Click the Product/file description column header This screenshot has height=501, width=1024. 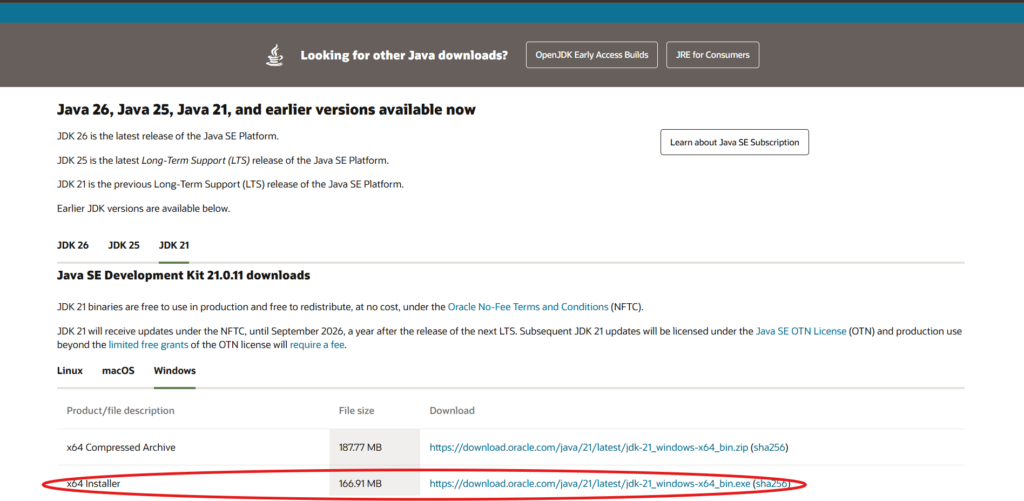point(120,411)
